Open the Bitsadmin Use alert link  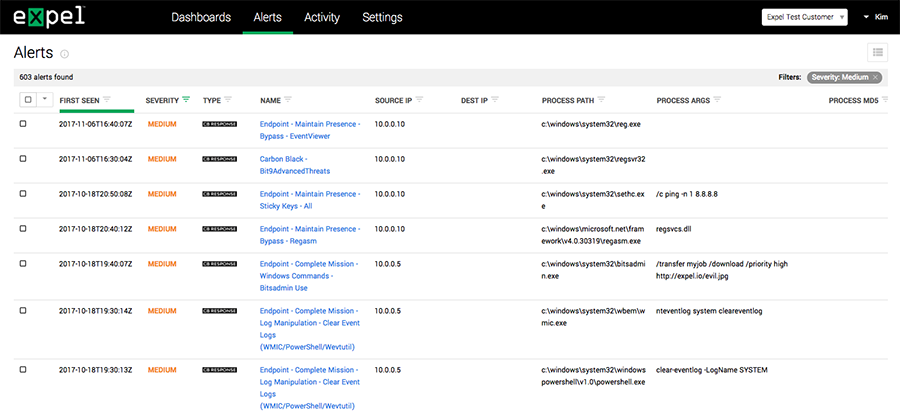309,276
